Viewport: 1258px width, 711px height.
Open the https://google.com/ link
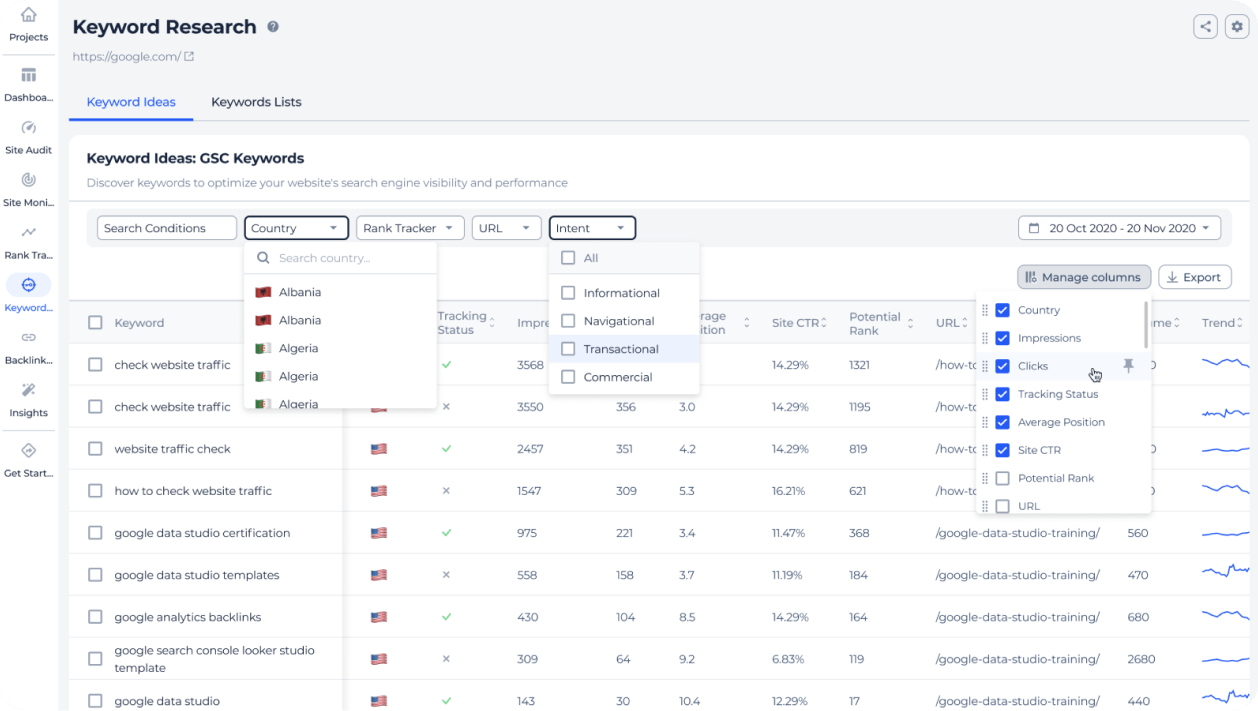(x=127, y=57)
